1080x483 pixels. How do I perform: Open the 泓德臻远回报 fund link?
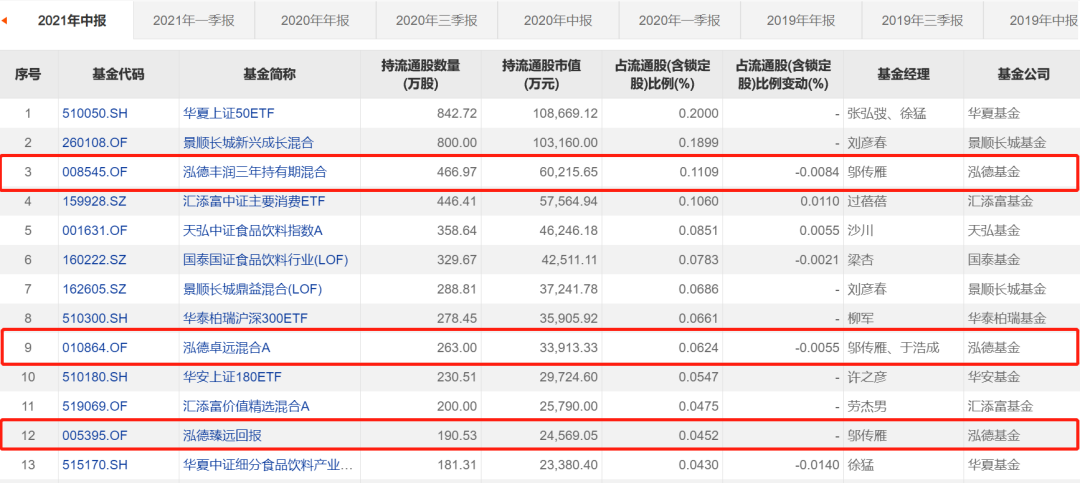click(x=222, y=436)
